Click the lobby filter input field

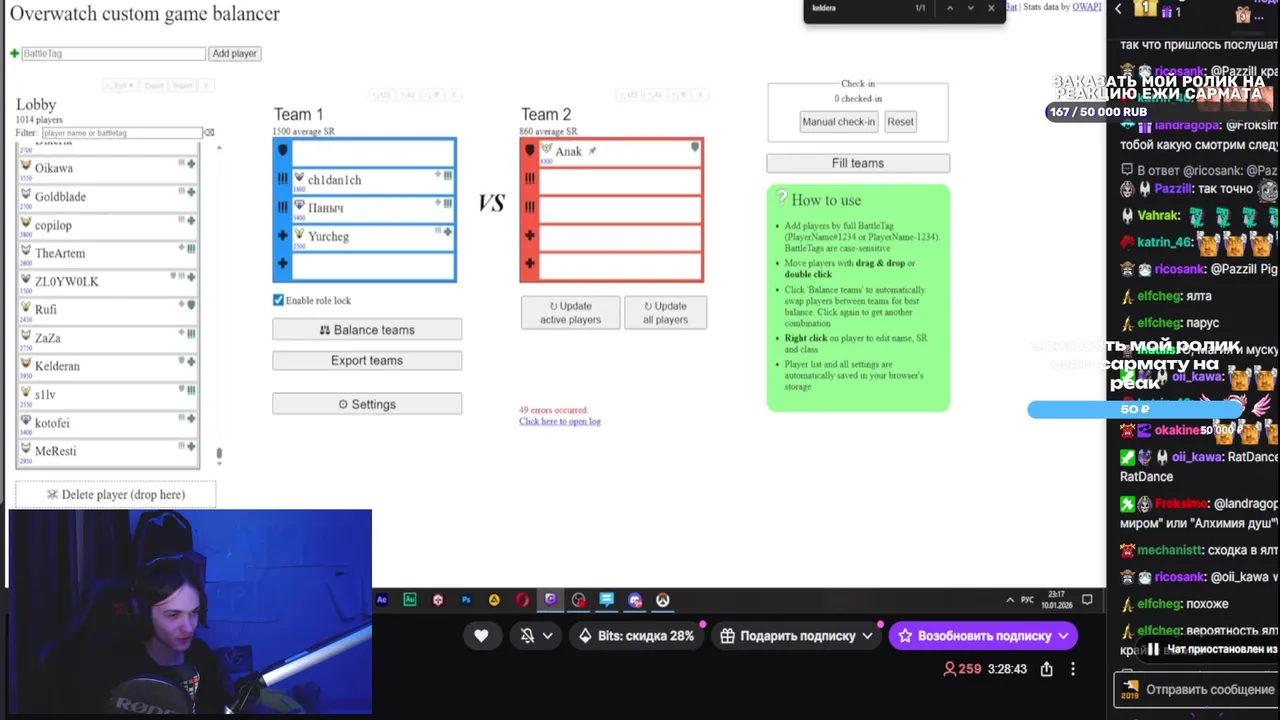[x=121, y=133]
